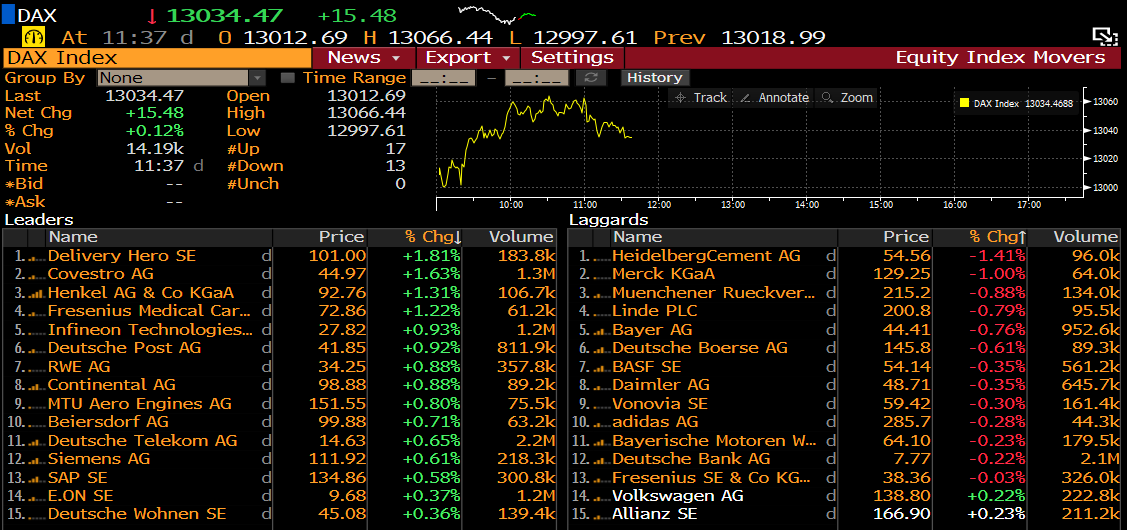Click volume bars icon for Delivery Hero SE

pyautogui.click(x=37, y=257)
